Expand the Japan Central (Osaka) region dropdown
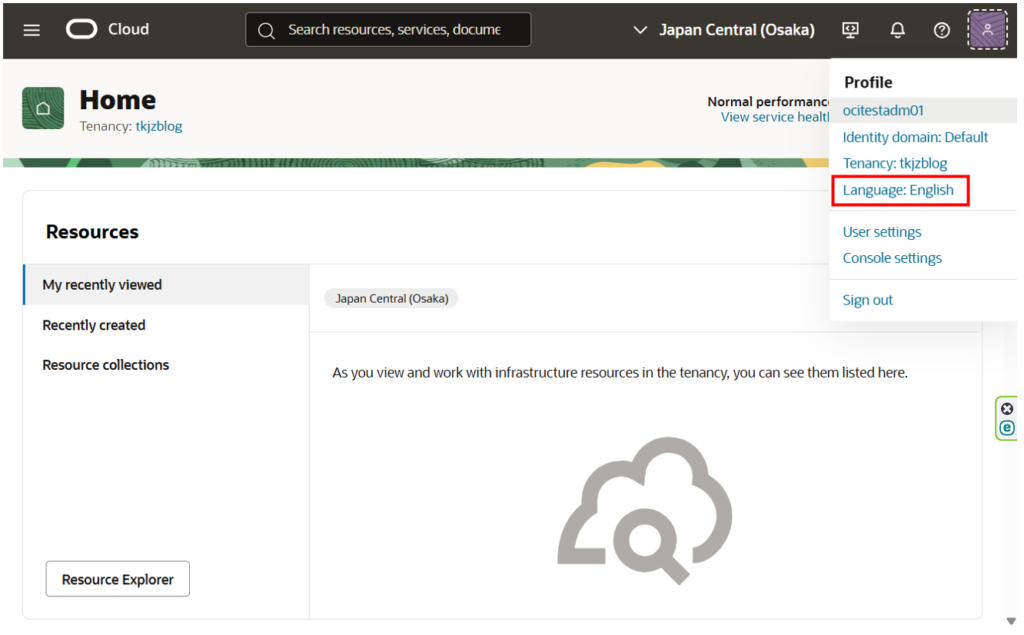The height and width of the screenshot is (635, 1024). tap(725, 30)
